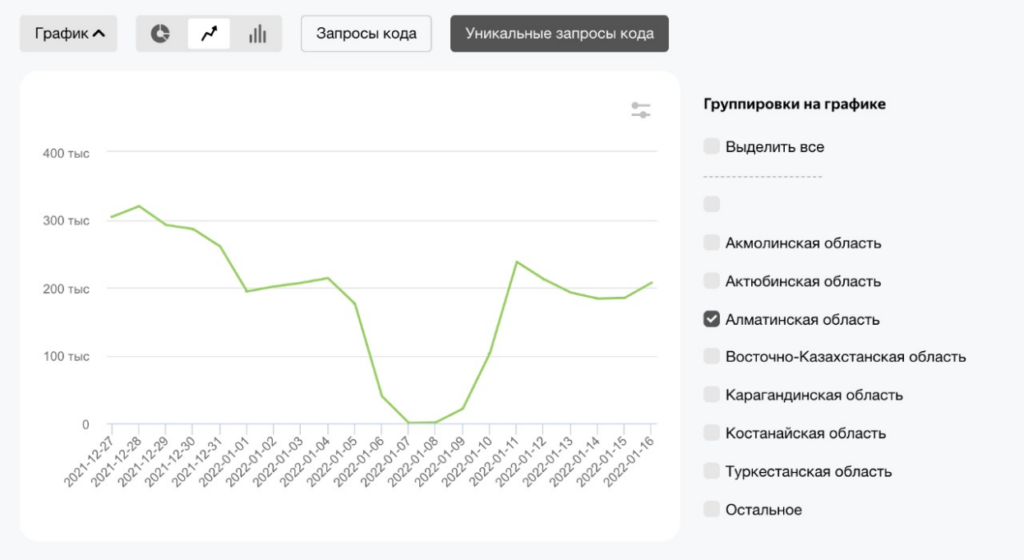The width and height of the screenshot is (1024, 560).
Task: Enable Актюбинская область checkbox
Action: tap(711, 281)
